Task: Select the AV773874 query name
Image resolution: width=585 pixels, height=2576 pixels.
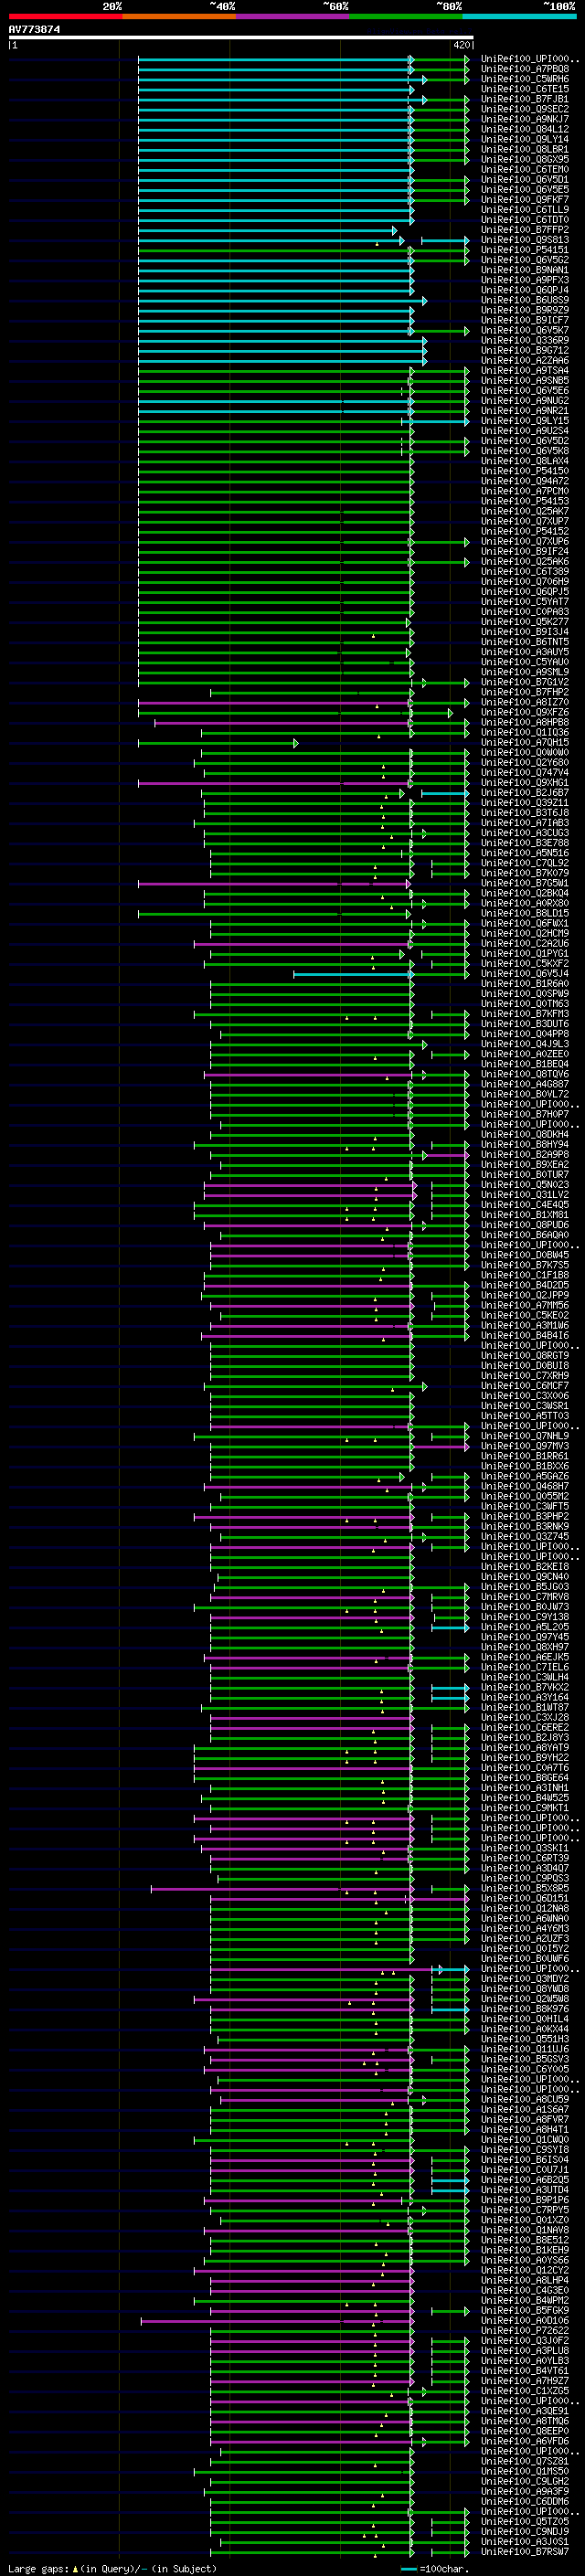Action: [34, 29]
